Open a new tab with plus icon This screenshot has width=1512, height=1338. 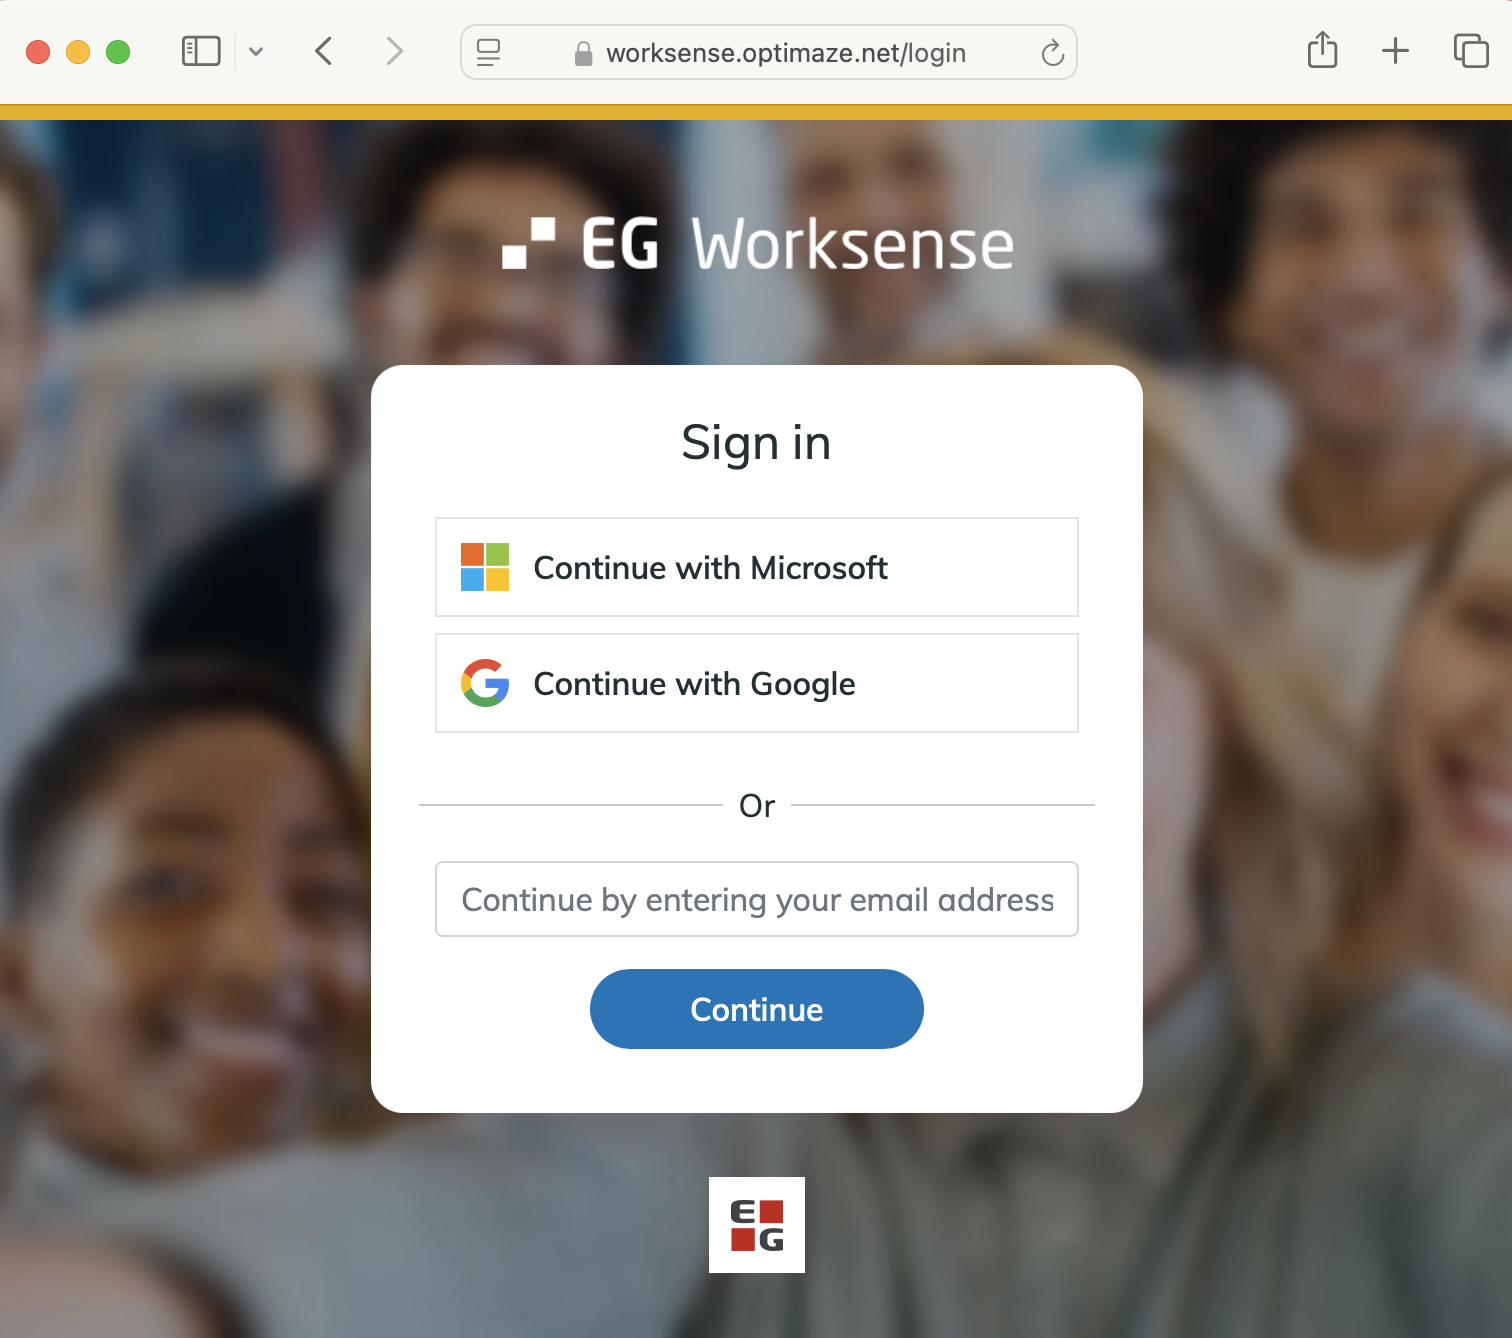(x=1395, y=51)
